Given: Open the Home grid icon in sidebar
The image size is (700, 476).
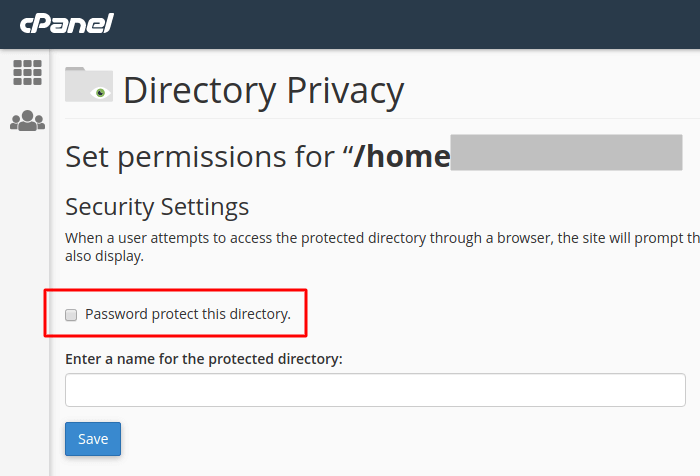Looking at the screenshot, I should [x=27, y=72].
